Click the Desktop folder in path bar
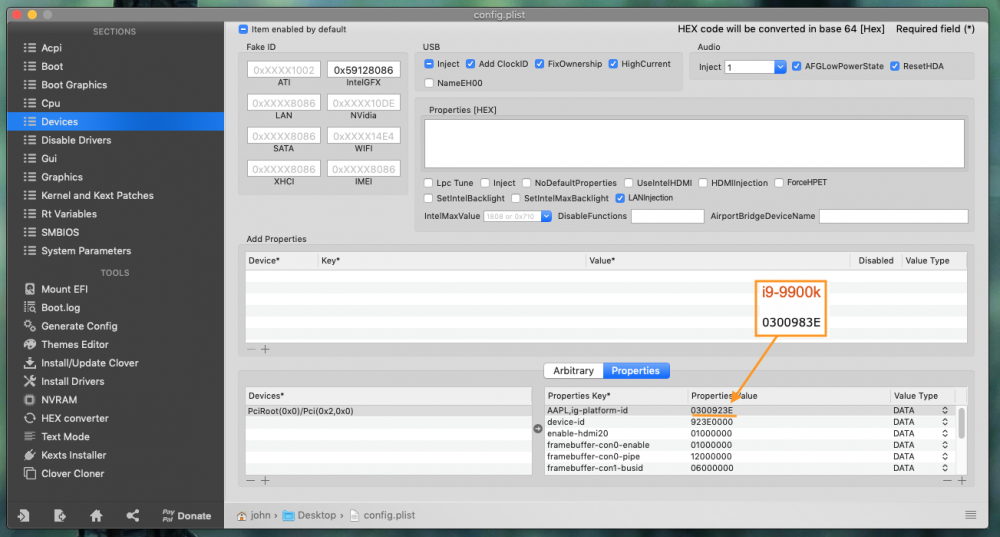 [310, 515]
